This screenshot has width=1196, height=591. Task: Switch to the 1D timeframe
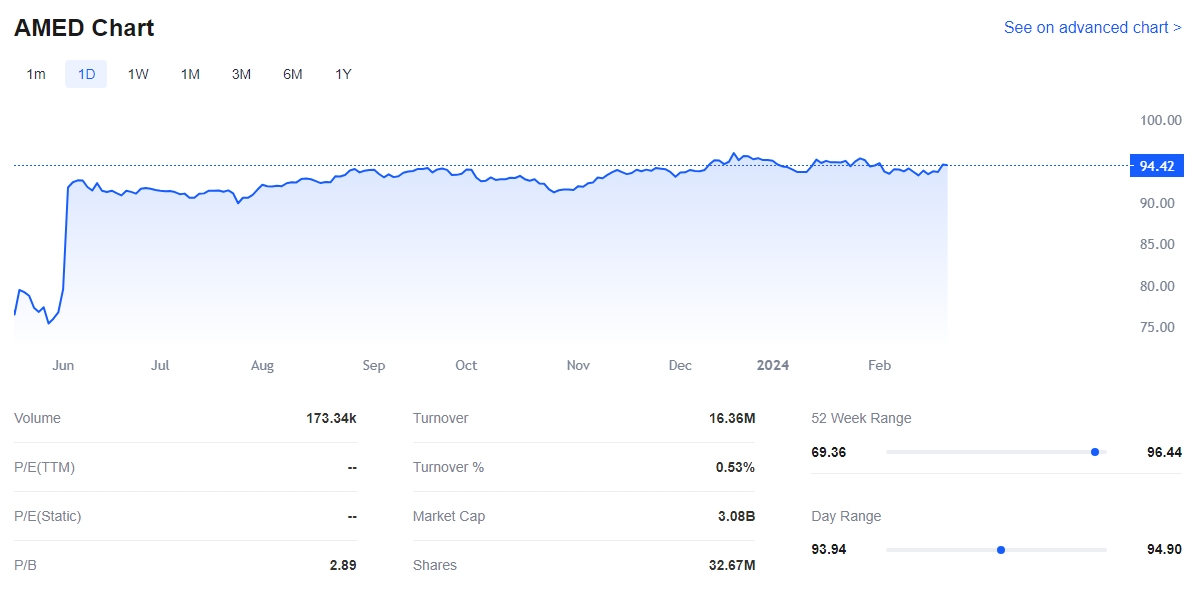pyautogui.click(x=86, y=74)
